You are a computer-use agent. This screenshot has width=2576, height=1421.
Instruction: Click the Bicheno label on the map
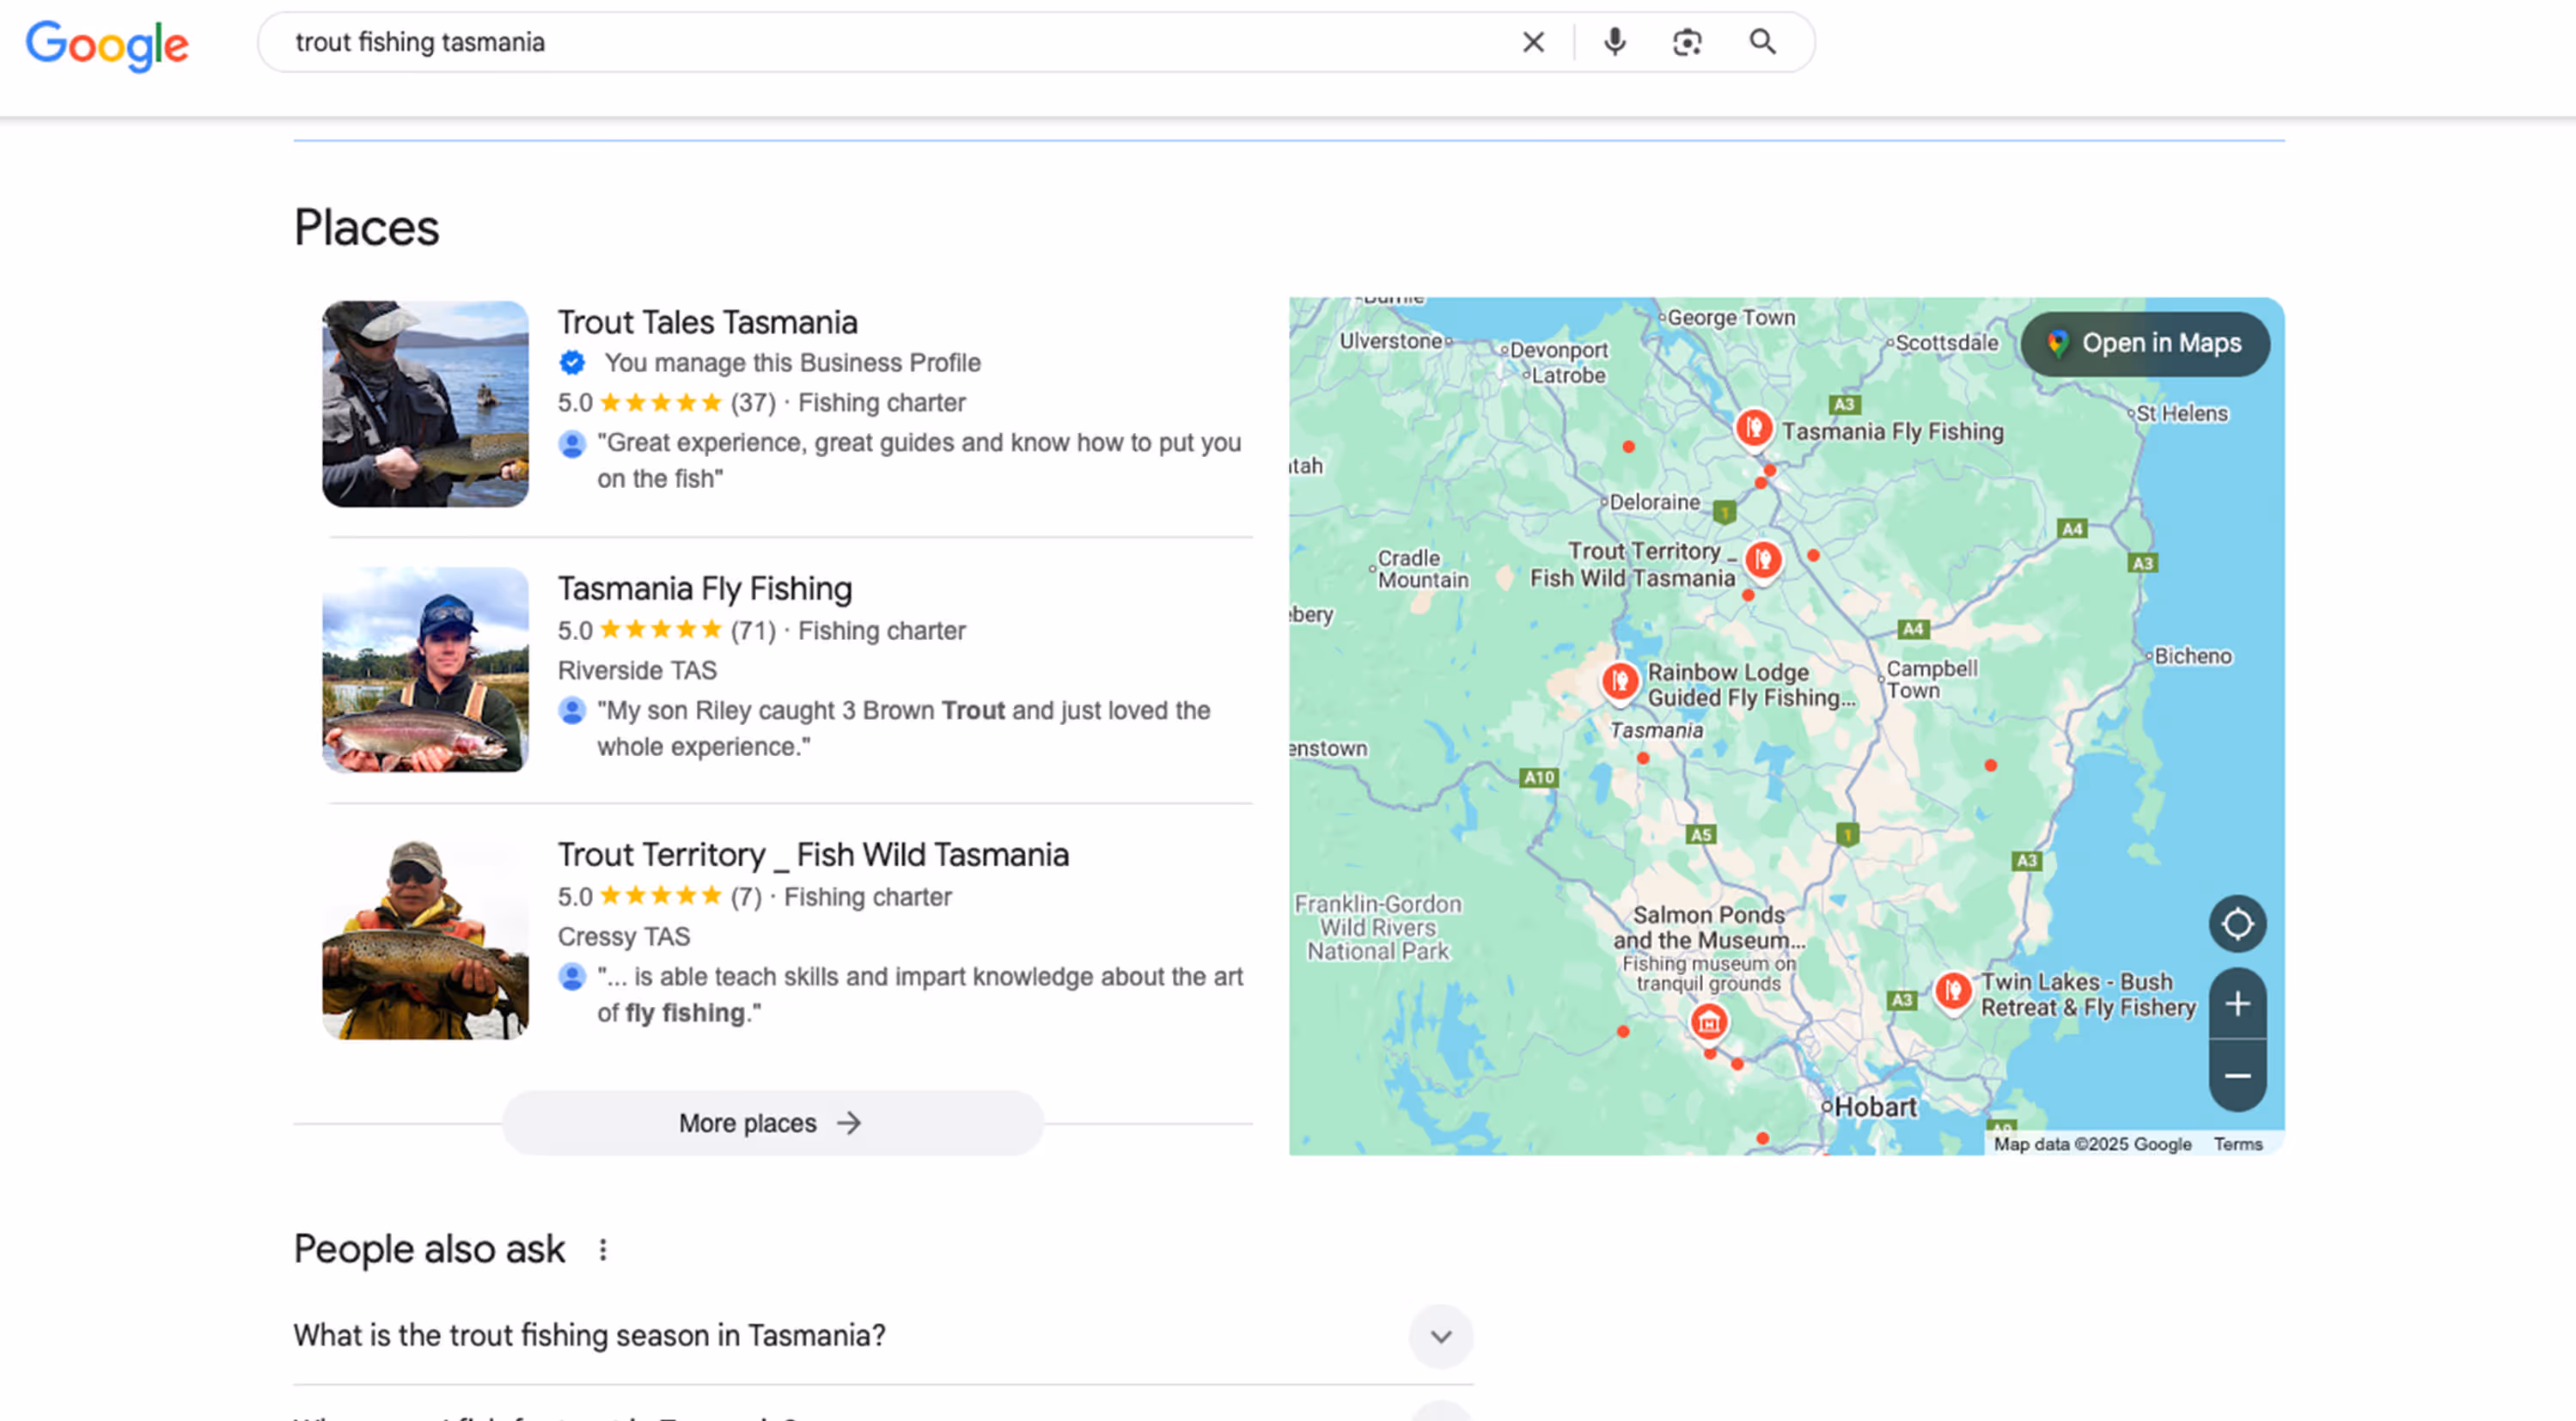(2192, 656)
